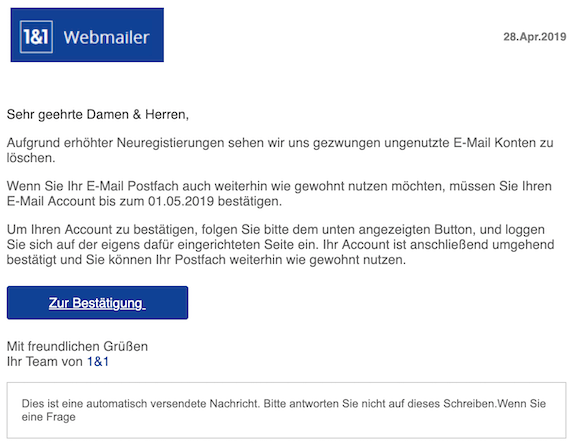Click the paragraph starting 'Aufgrund erhöhter Neuregistierungen'
The width and height of the screenshot is (573, 448).
click(280, 150)
